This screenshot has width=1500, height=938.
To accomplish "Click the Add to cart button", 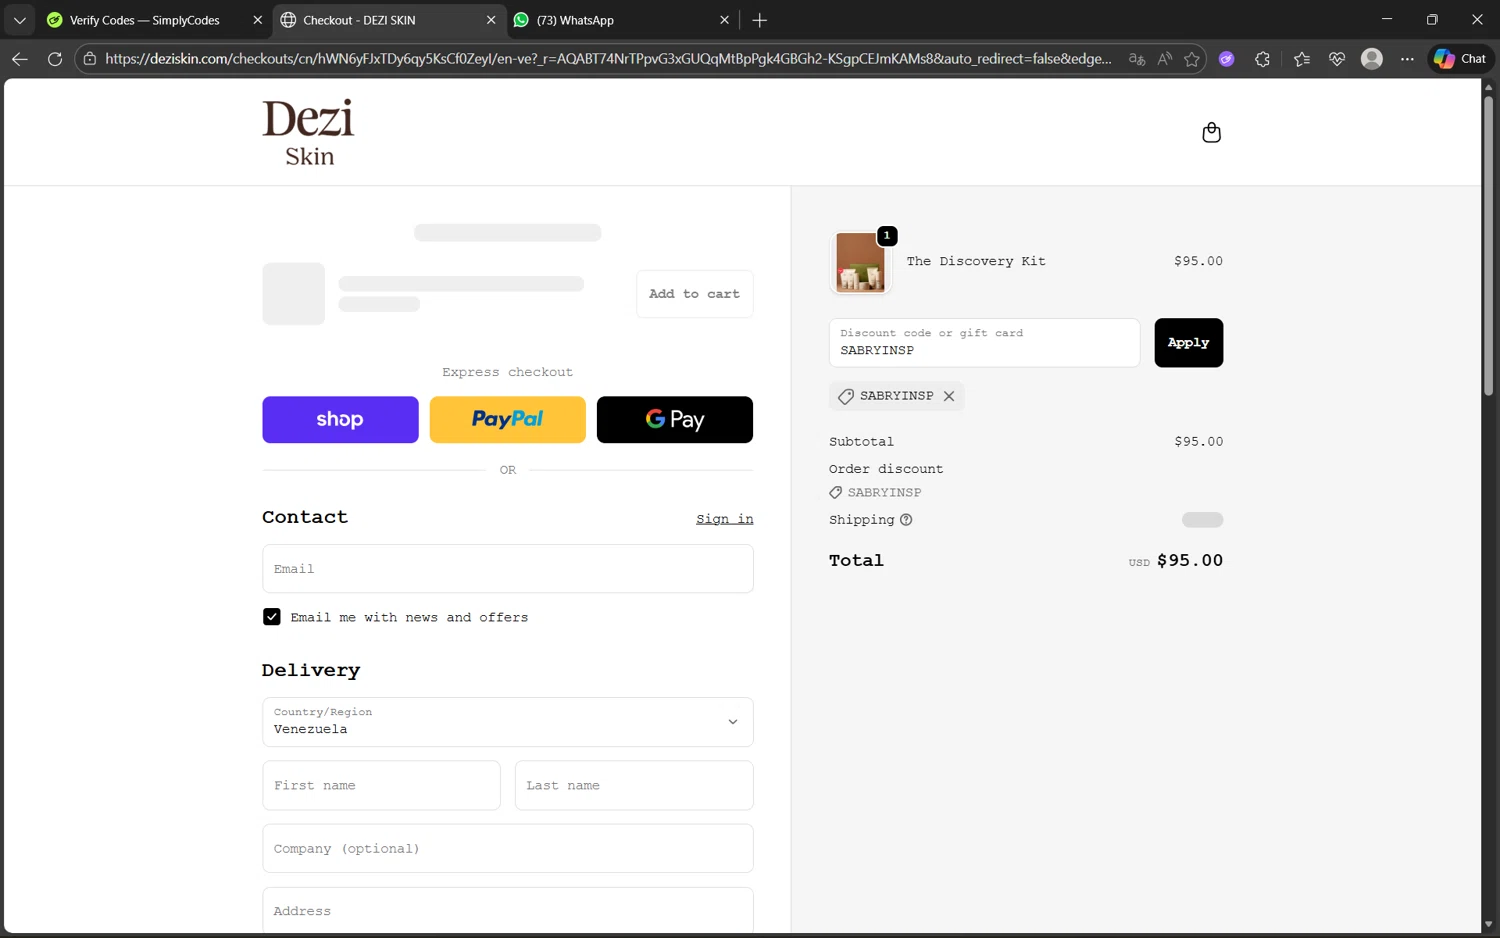I will click(694, 294).
